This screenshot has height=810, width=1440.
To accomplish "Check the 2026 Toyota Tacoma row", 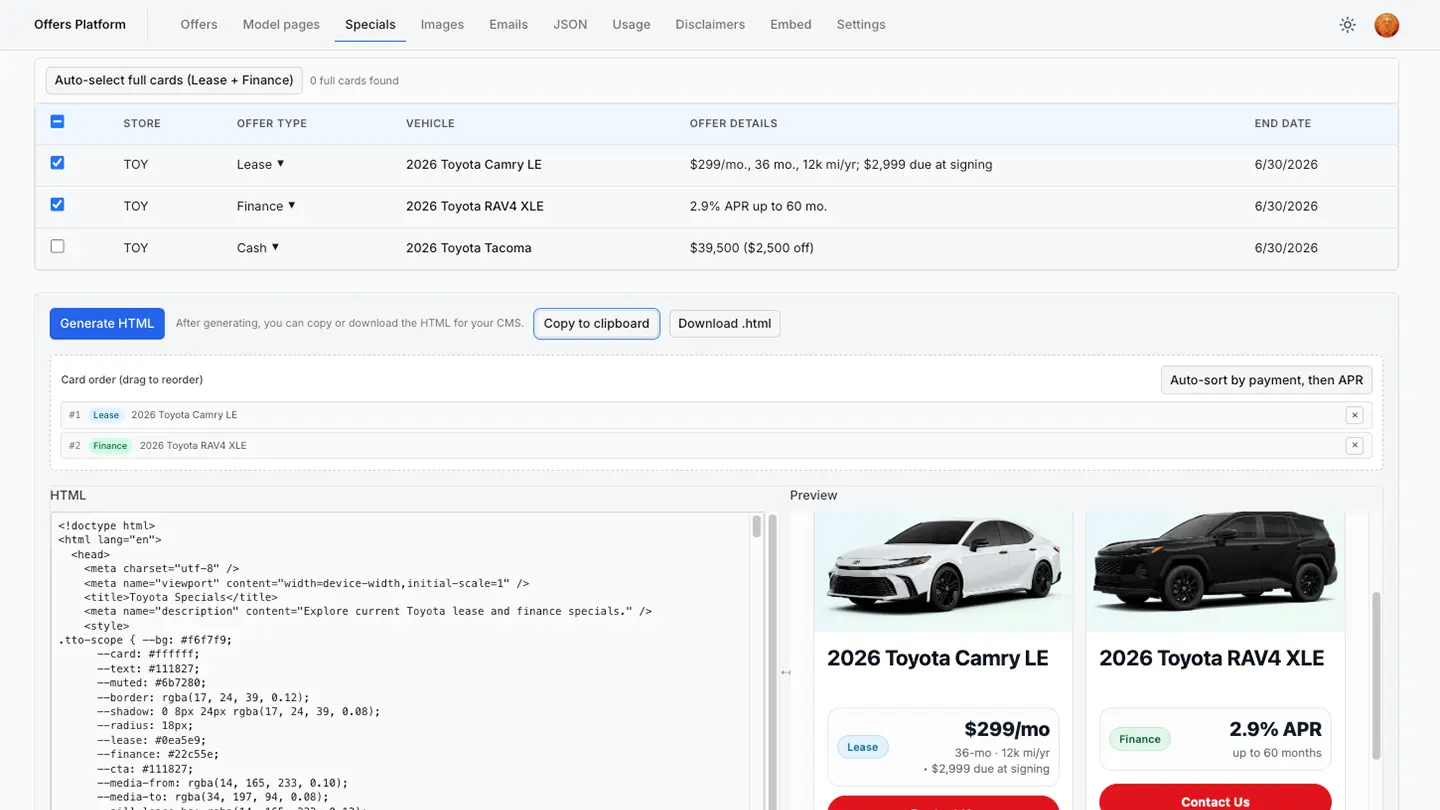I will coord(57,246).
